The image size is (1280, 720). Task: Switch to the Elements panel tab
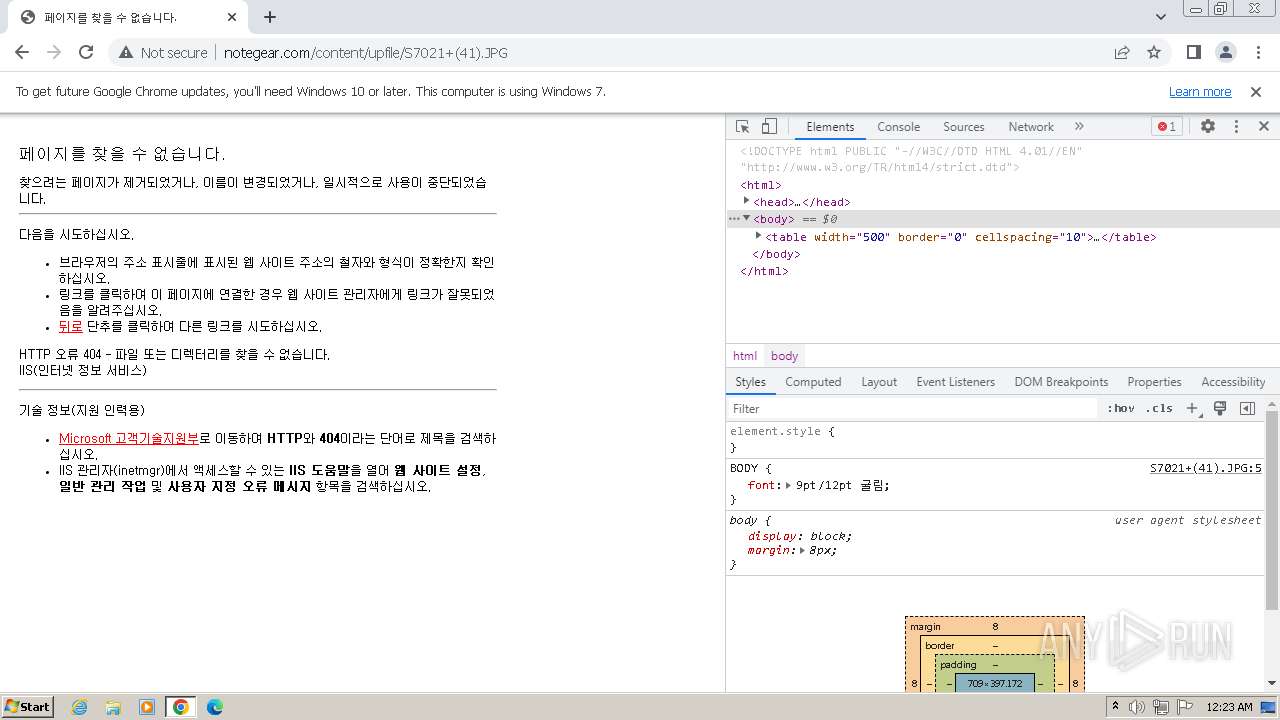click(x=830, y=127)
